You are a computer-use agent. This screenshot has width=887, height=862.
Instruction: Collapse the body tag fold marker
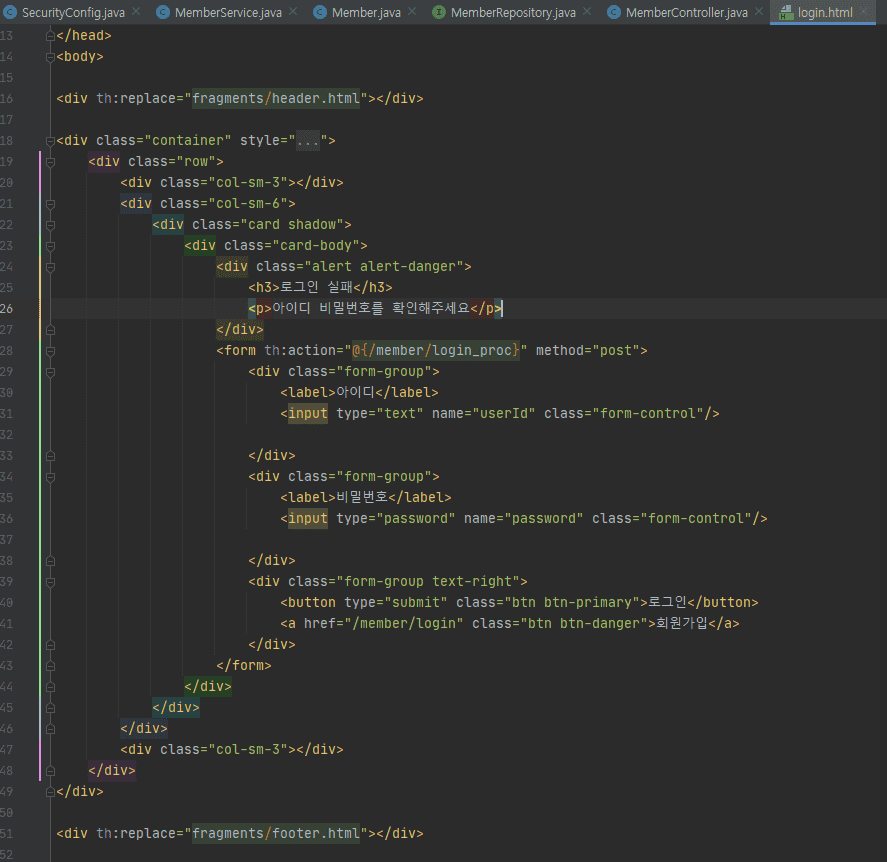click(x=50, y=57)
